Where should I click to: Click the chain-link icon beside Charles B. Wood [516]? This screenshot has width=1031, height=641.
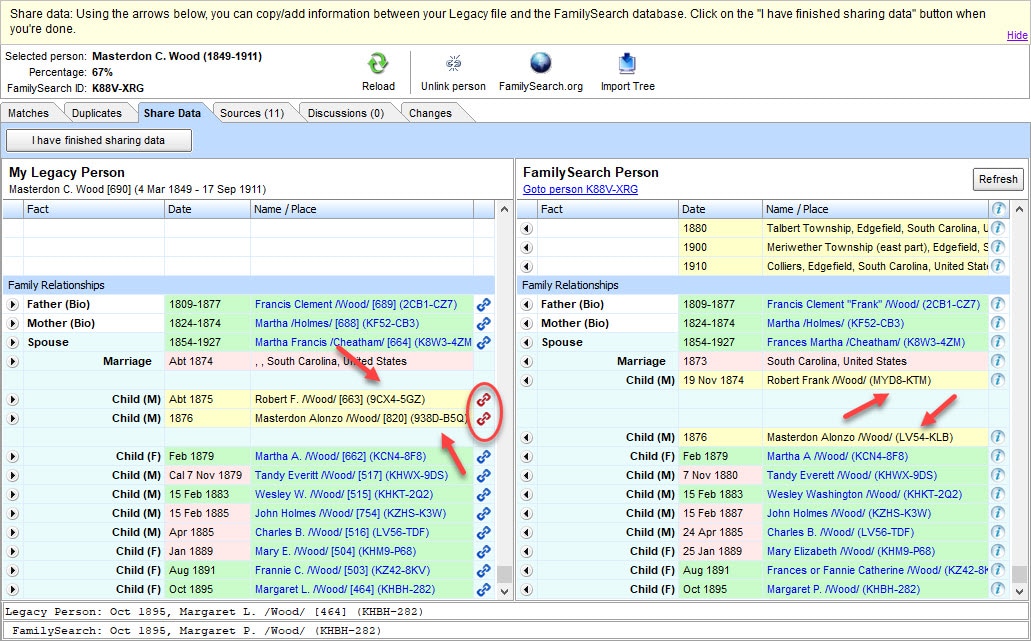(x=483, y=533)
